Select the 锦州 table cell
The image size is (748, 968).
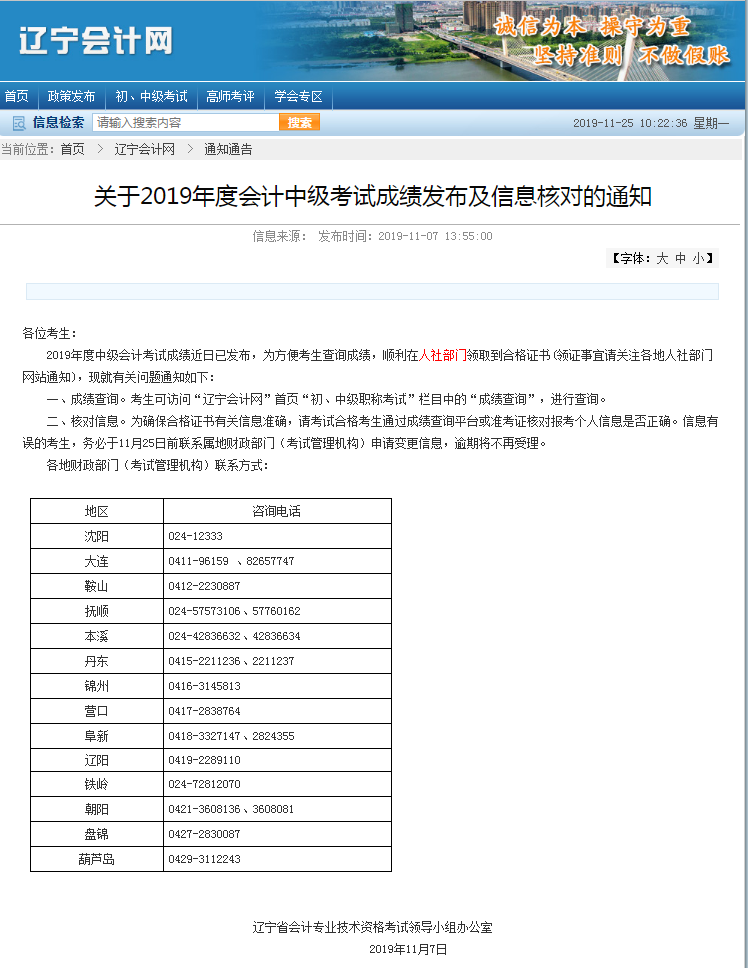[x=97, y=686]
